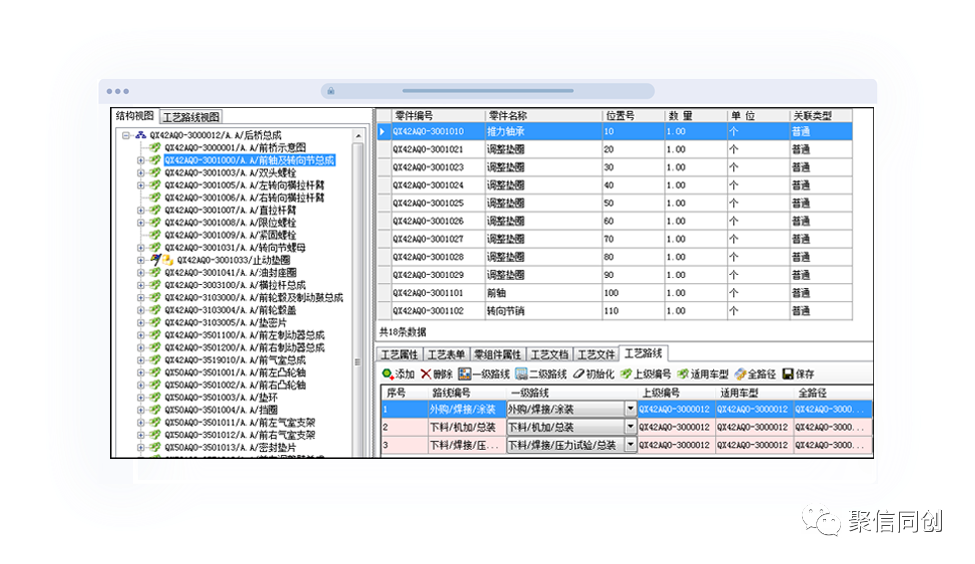975x564 pixels.
Task: Click the 添加 add-route toolbar icon
Action: (387, 374)
